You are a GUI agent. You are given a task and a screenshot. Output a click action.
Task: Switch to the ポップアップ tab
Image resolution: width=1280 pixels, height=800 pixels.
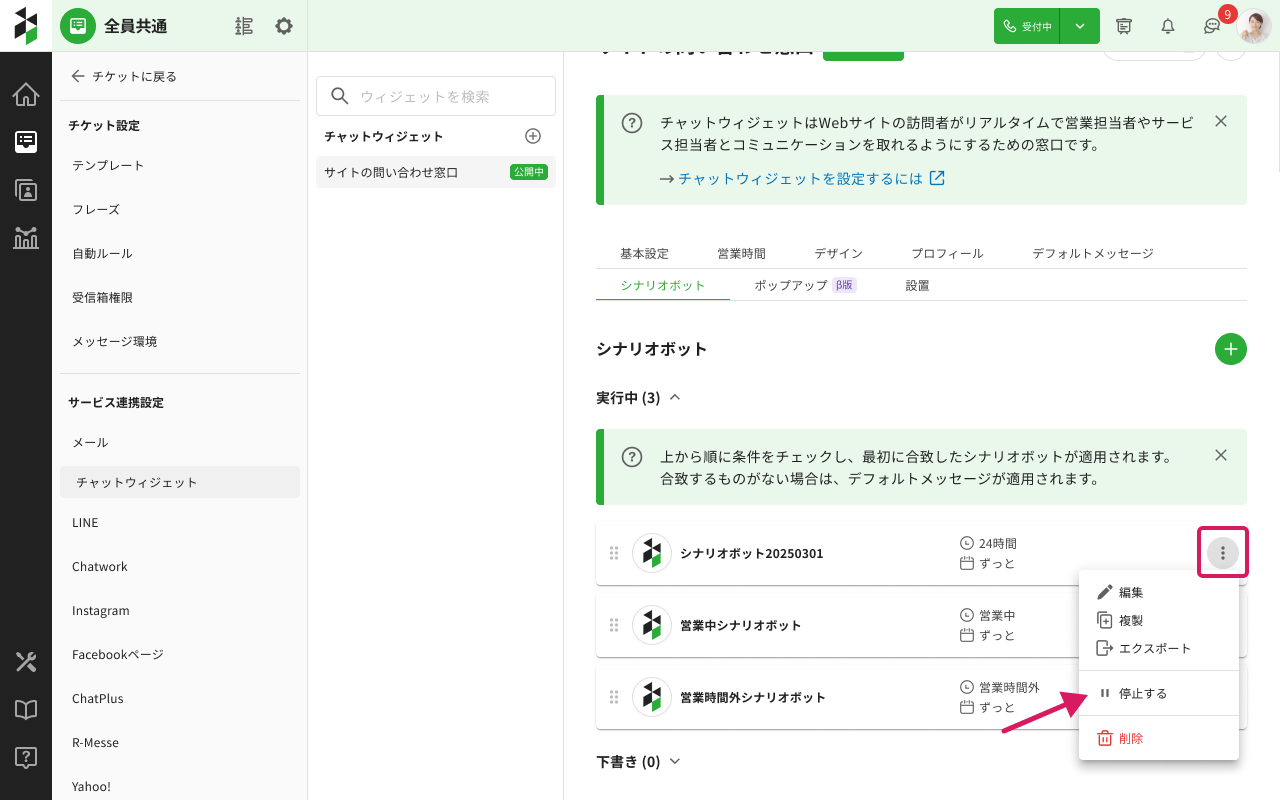click(x=790, y=285)
